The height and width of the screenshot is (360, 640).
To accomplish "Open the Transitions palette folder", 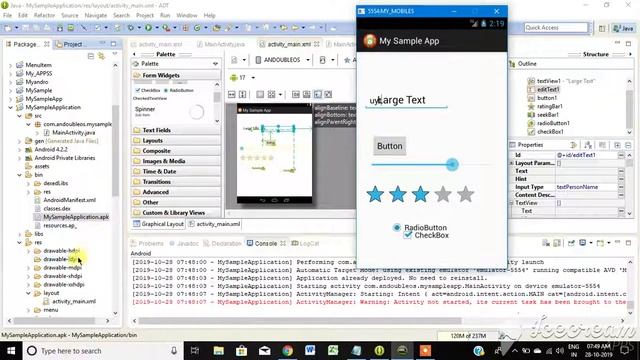I will (x=176, y=182).
